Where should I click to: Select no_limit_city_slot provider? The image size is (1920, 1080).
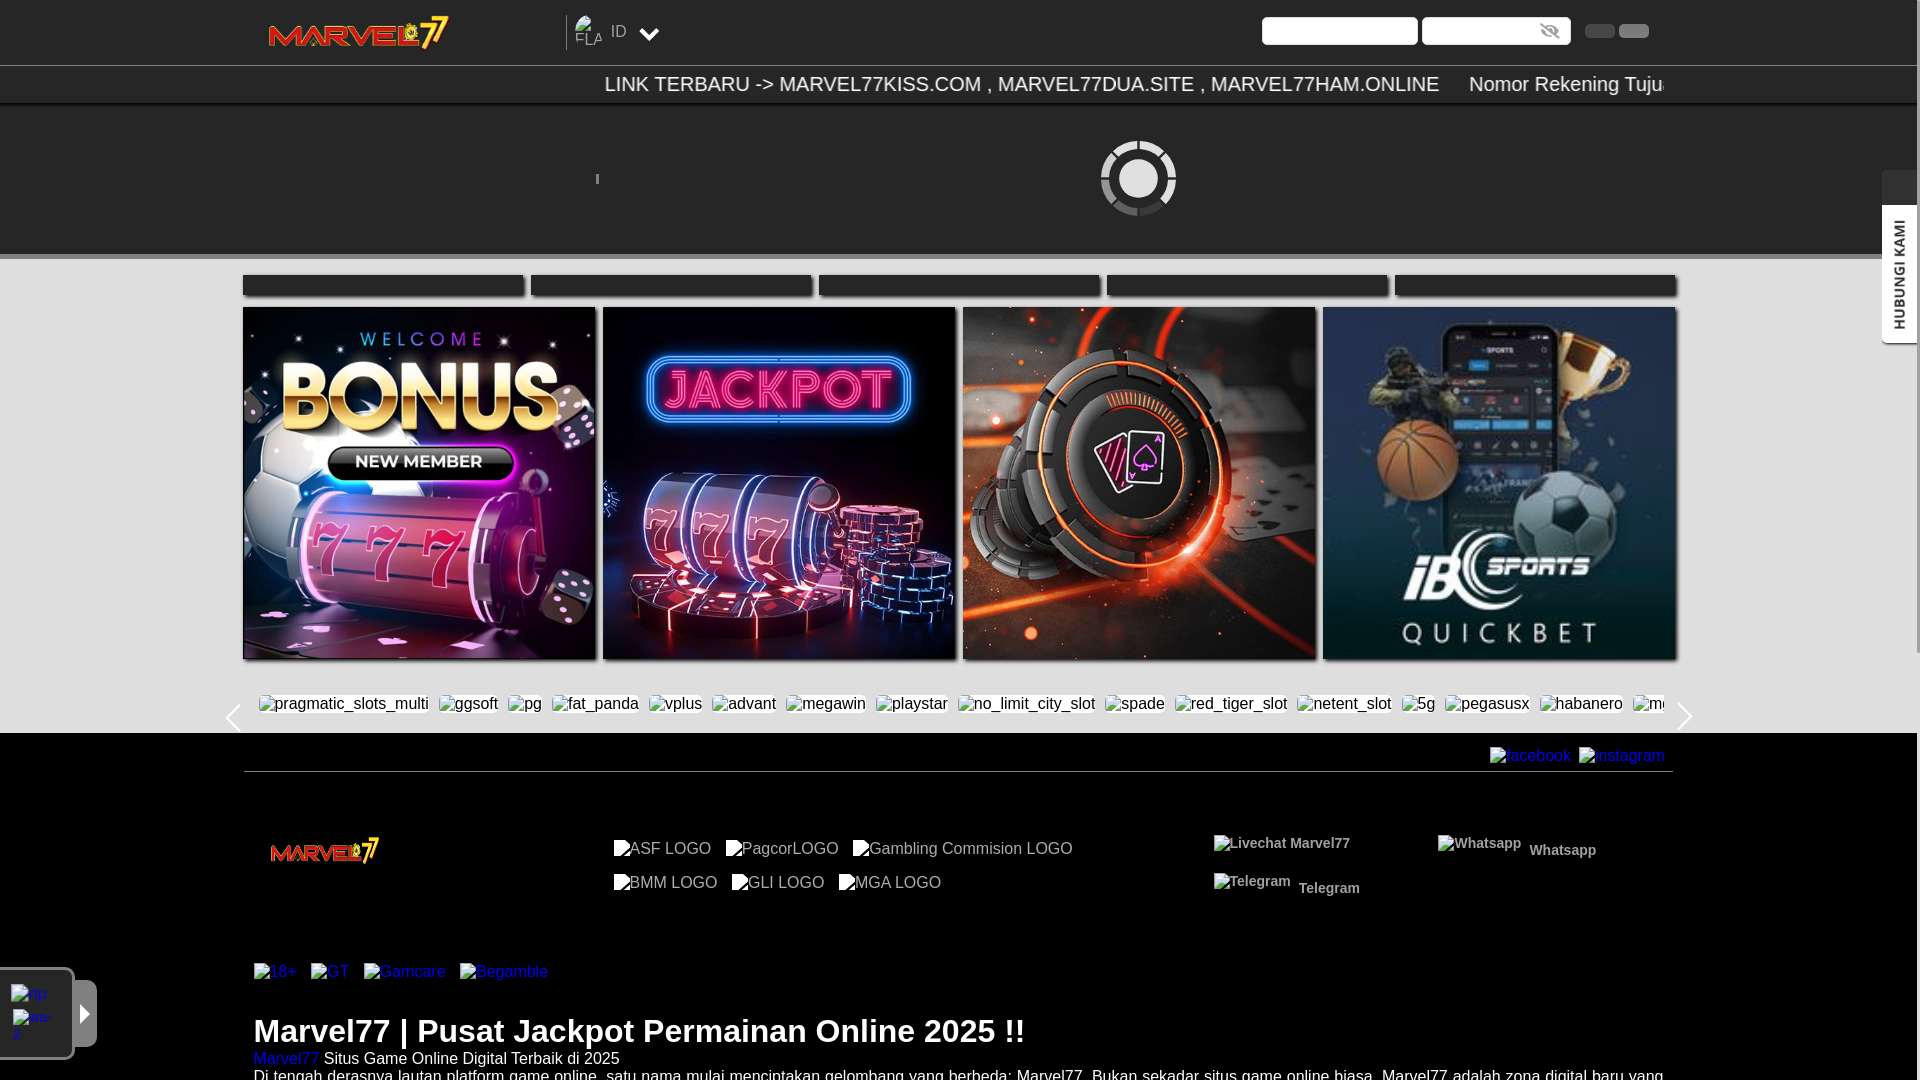pyautogui.click(x=1026, y=704)
